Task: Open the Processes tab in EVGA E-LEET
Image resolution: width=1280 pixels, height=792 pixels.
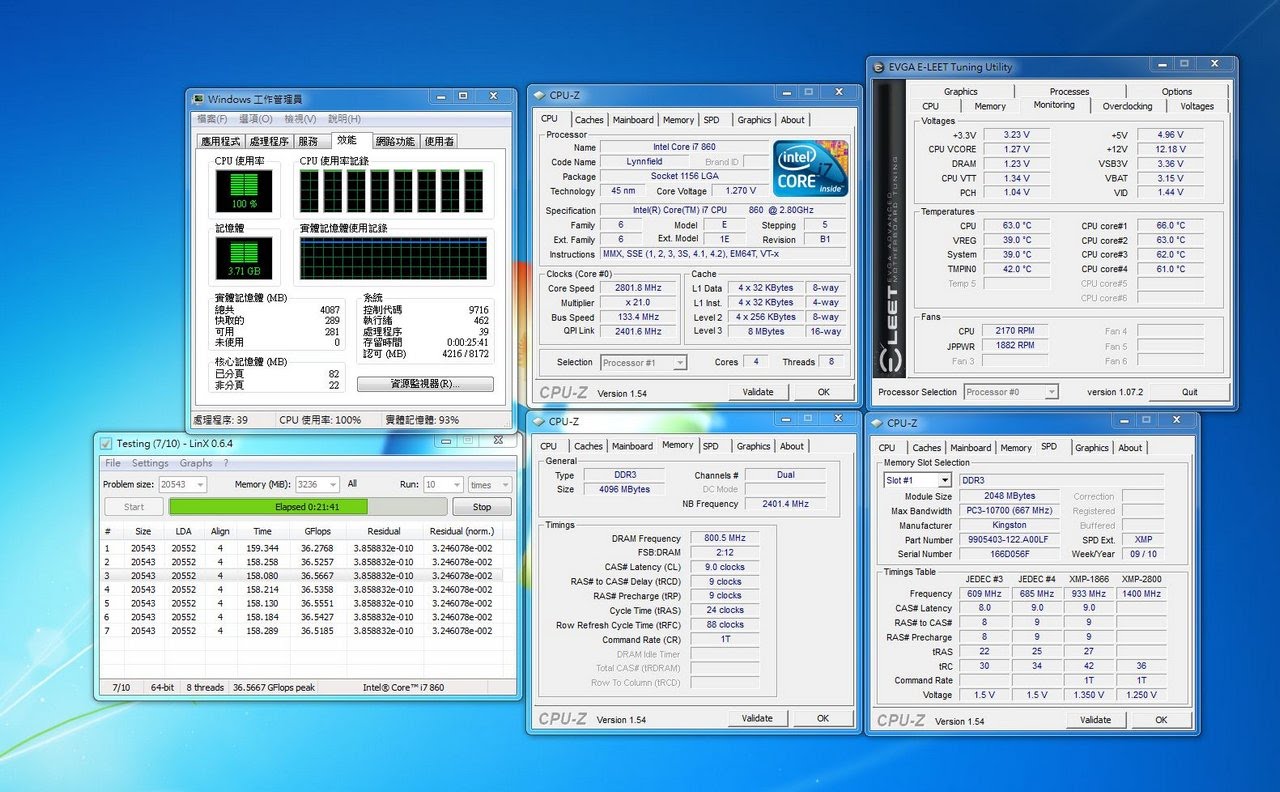Action: point(1069,91)
